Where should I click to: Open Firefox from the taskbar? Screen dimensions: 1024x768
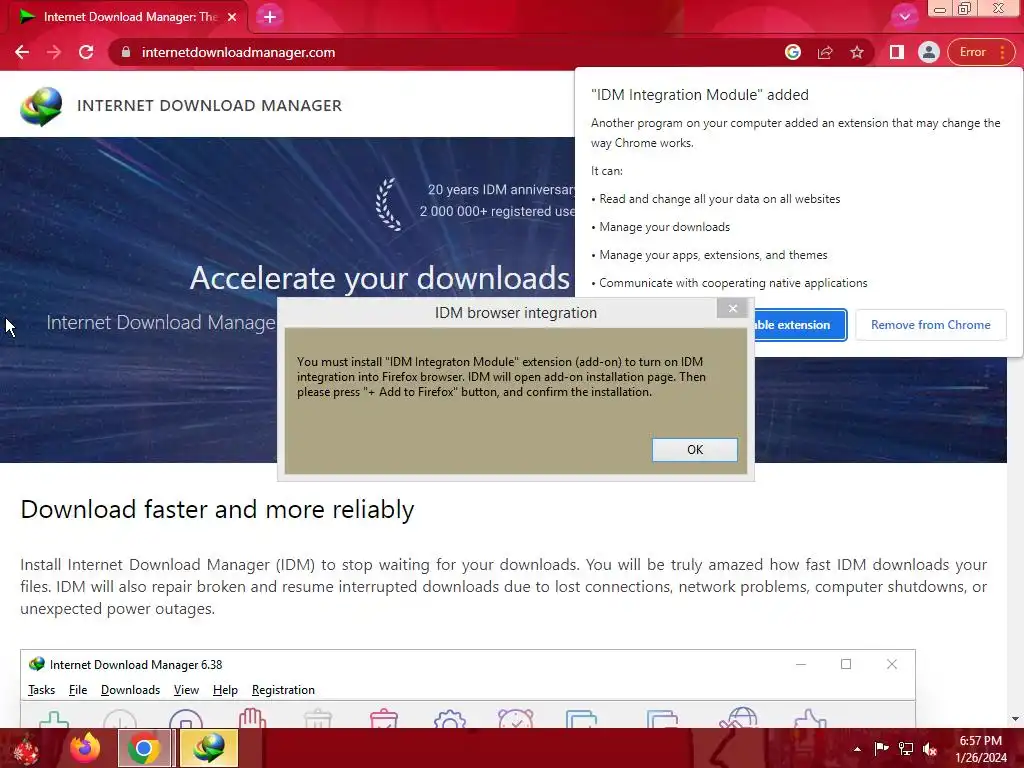85,748
